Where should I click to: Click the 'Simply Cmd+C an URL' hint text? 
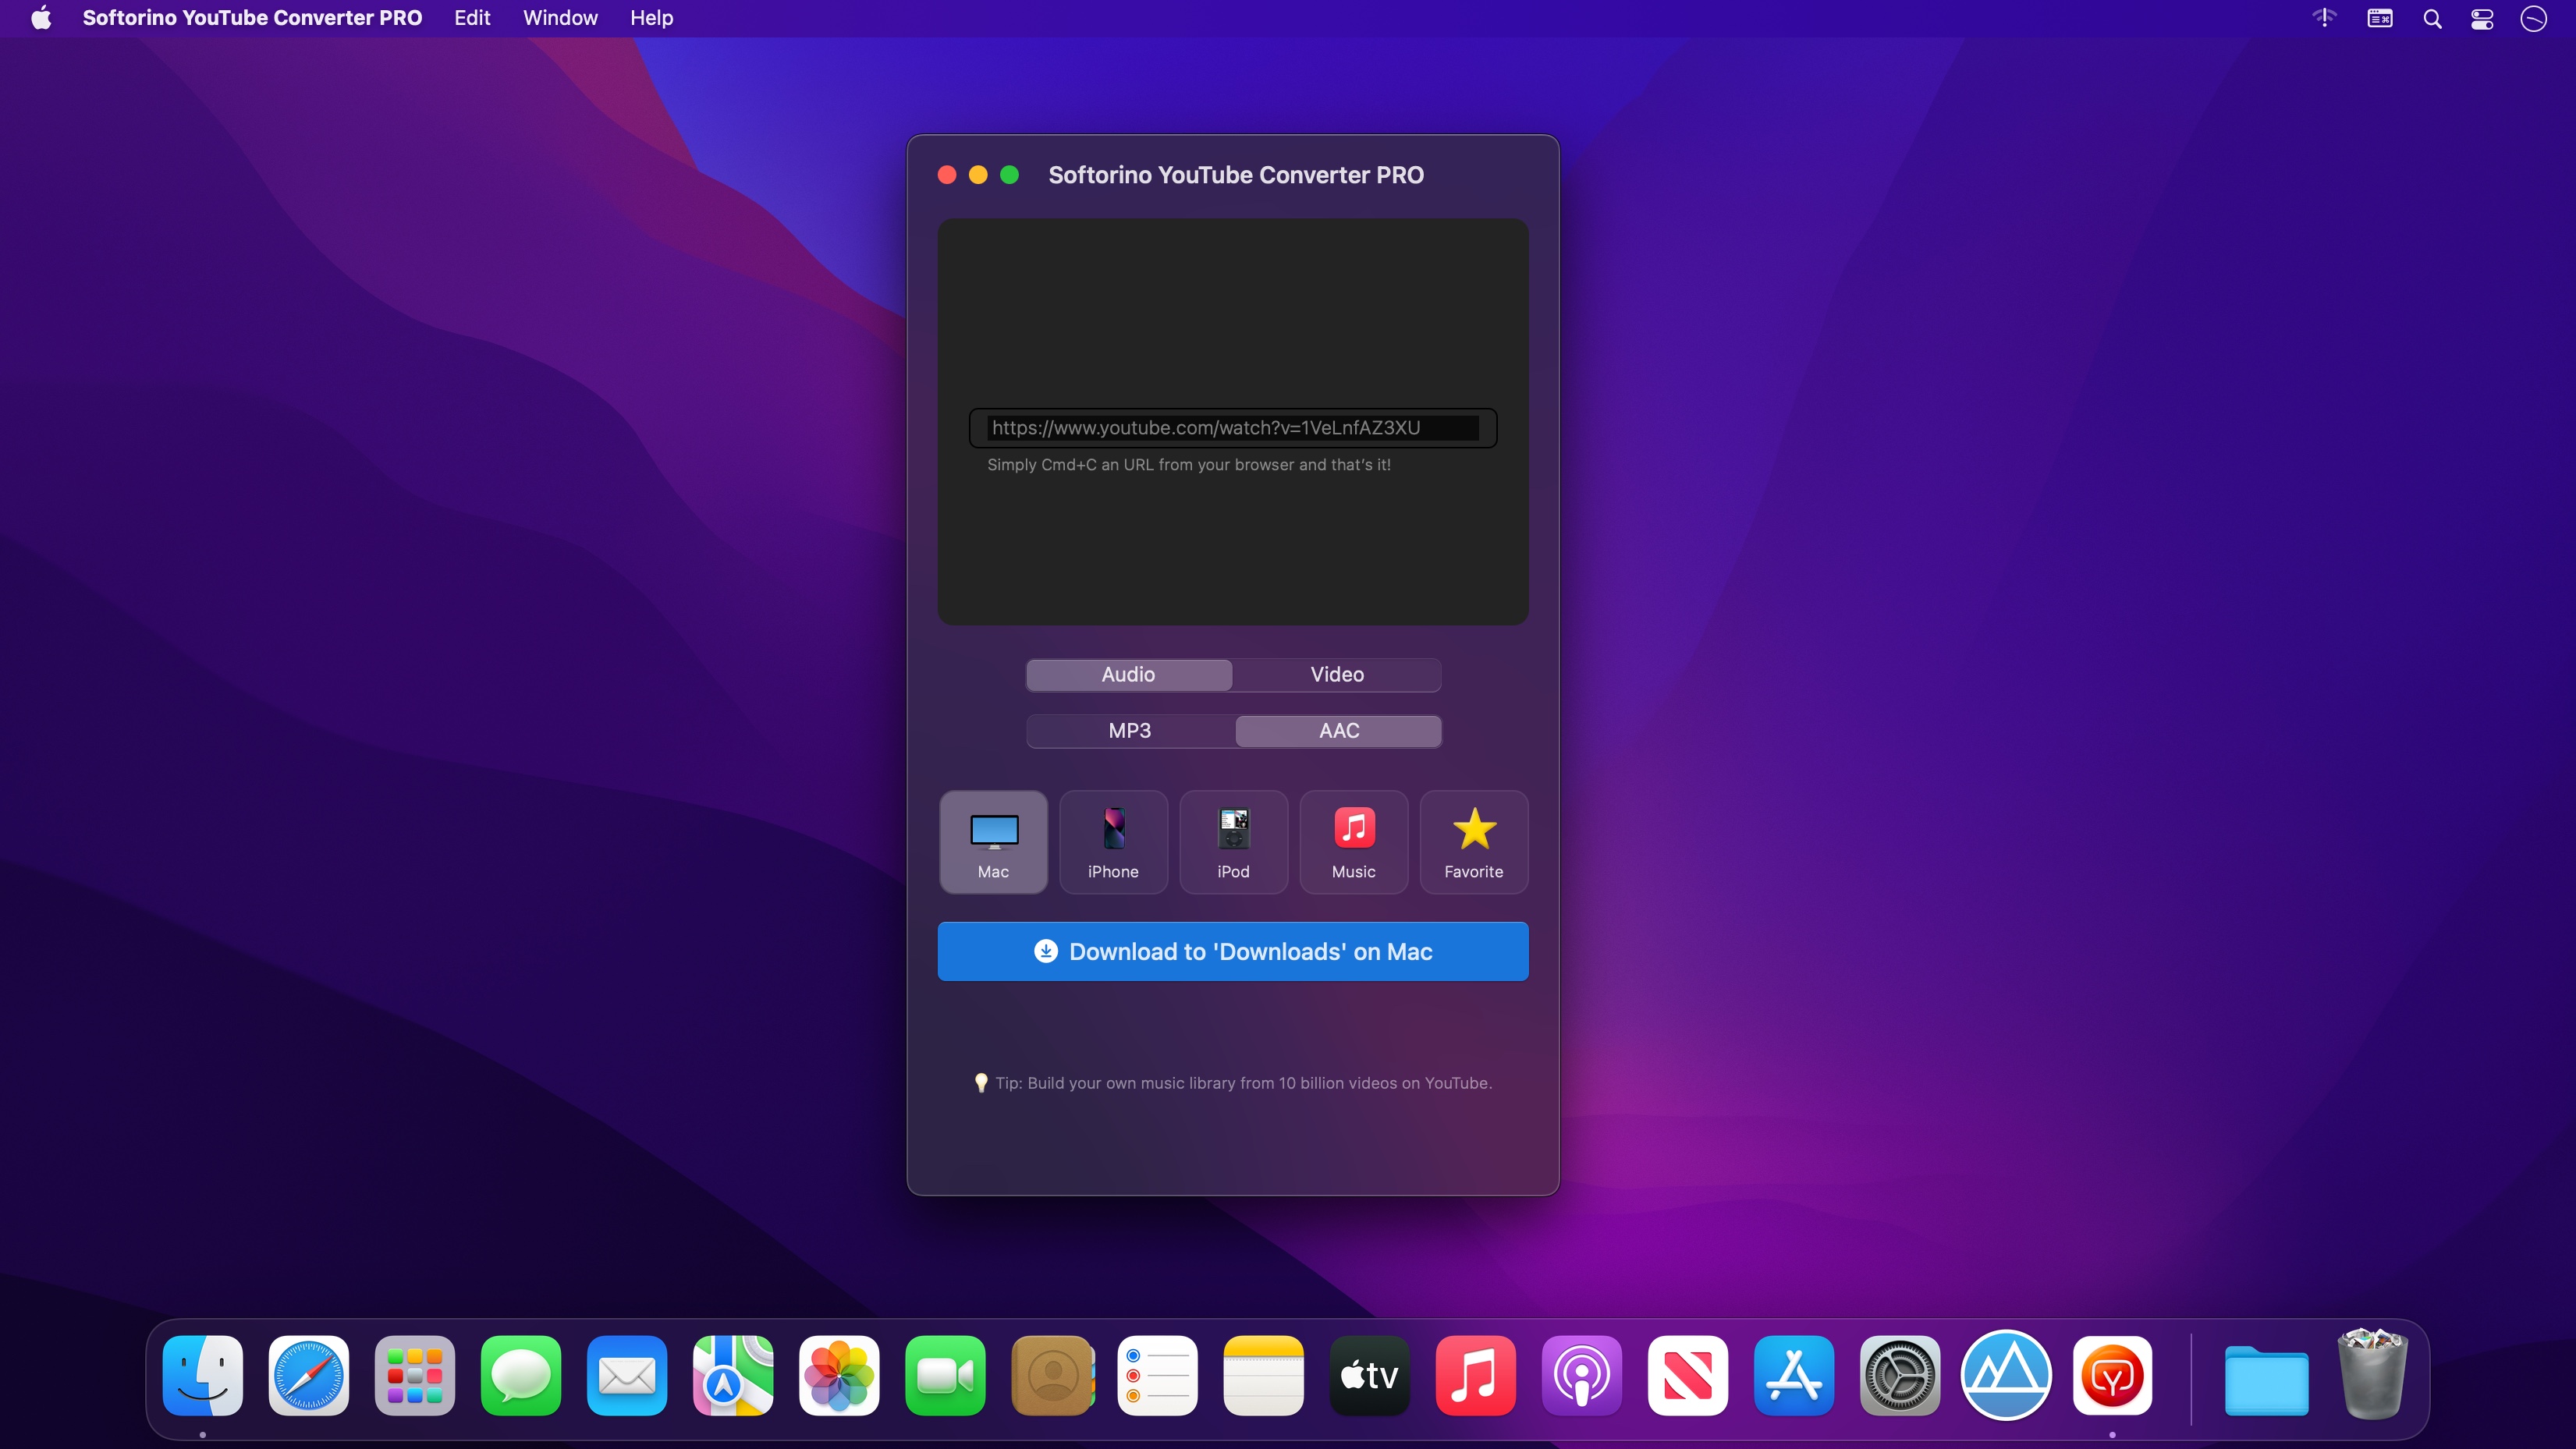tap(1189, 465)
